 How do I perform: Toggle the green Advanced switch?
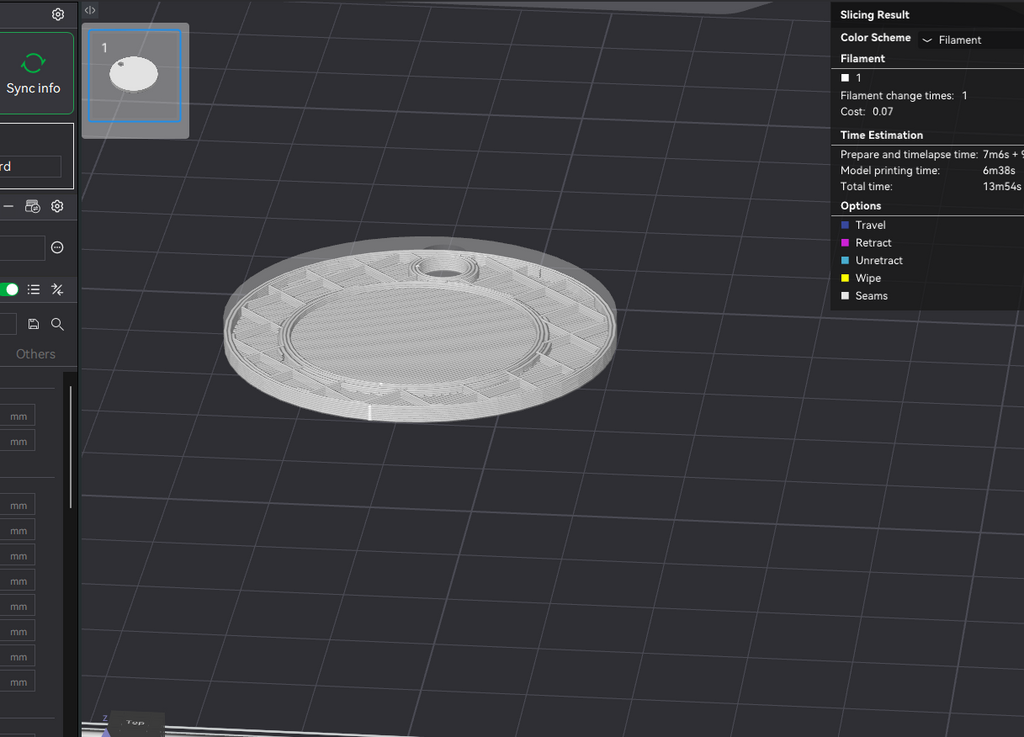(9, 289)
